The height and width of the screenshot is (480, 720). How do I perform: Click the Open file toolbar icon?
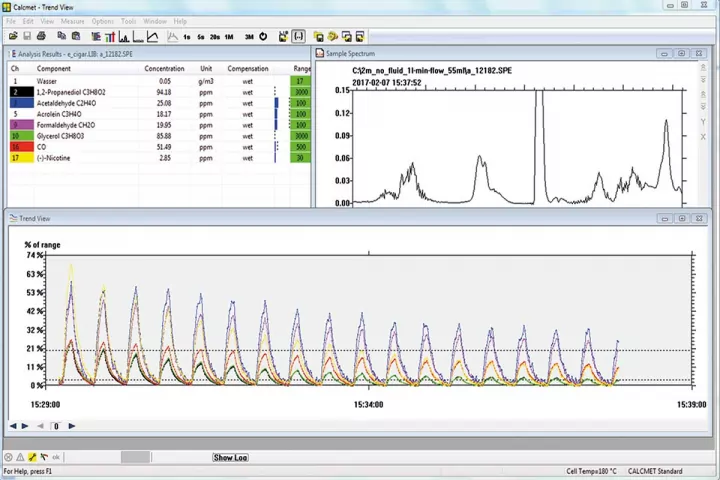(x=12, y=37)
